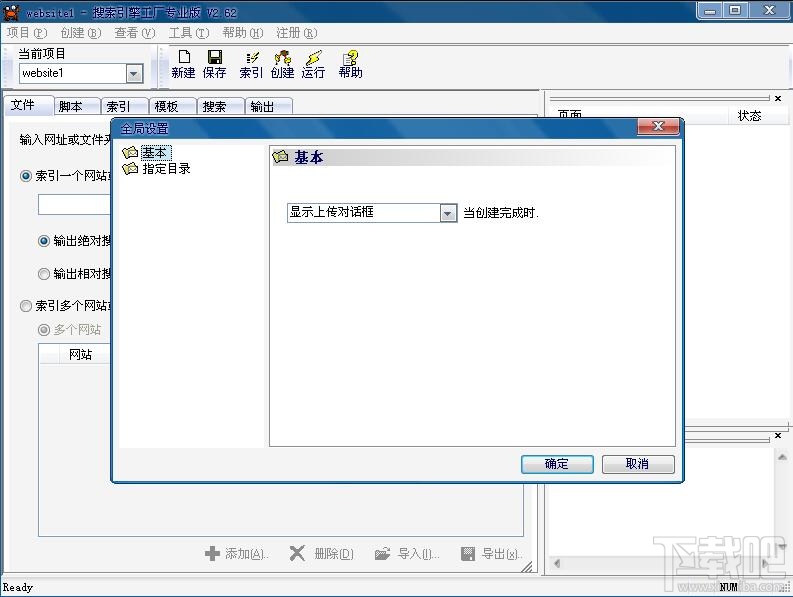793x597 pixels.
Task: Open the 查看(V) menu
Action: pyautogui.click(x=135, y=33)
